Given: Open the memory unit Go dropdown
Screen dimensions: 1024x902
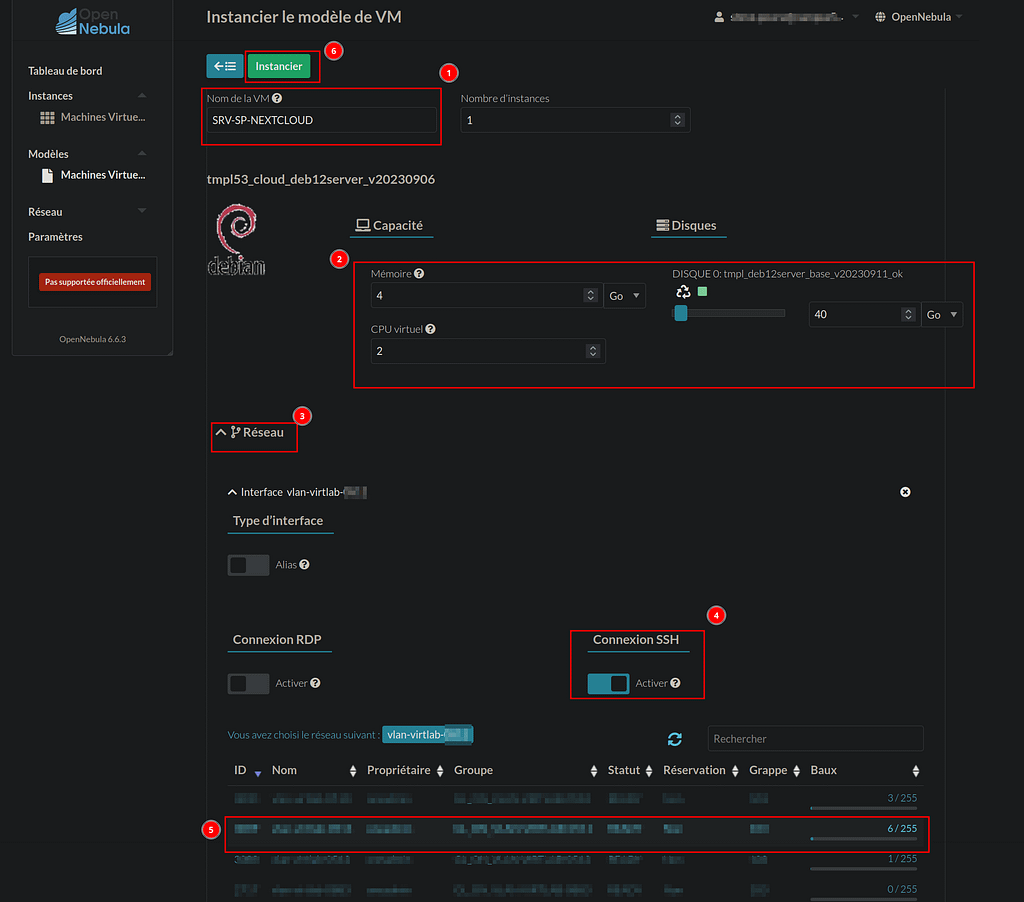Looking at the screenshot, I should pyautogui.click(x=625, y=296).
